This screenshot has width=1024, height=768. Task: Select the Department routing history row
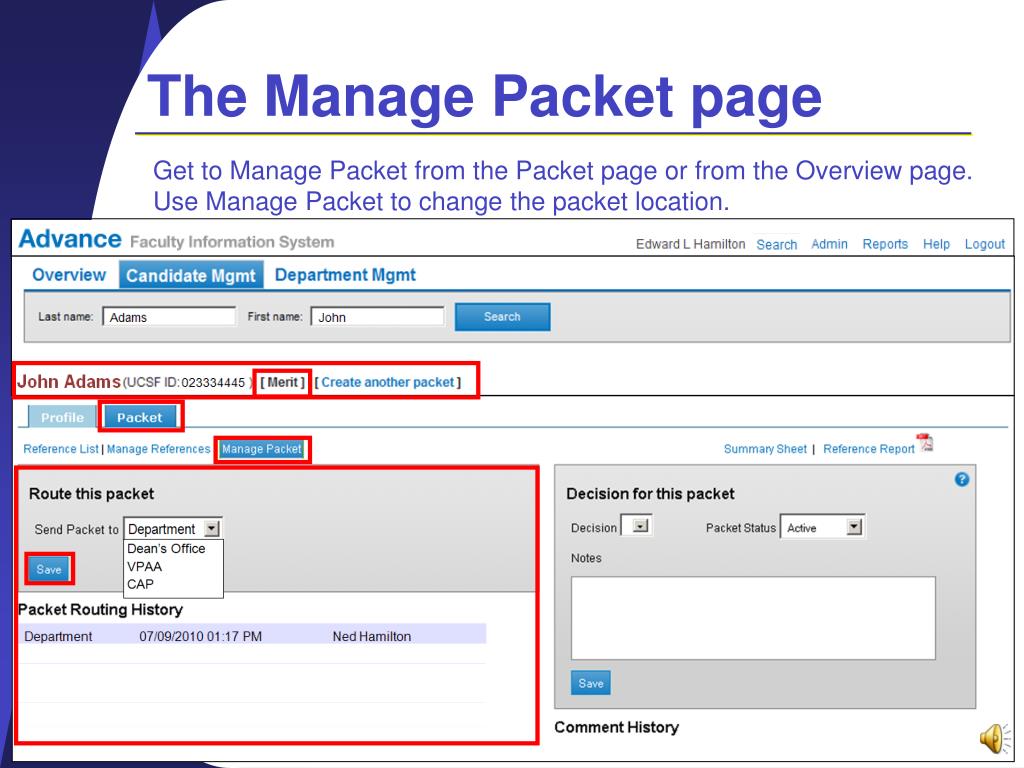point(252,635)
